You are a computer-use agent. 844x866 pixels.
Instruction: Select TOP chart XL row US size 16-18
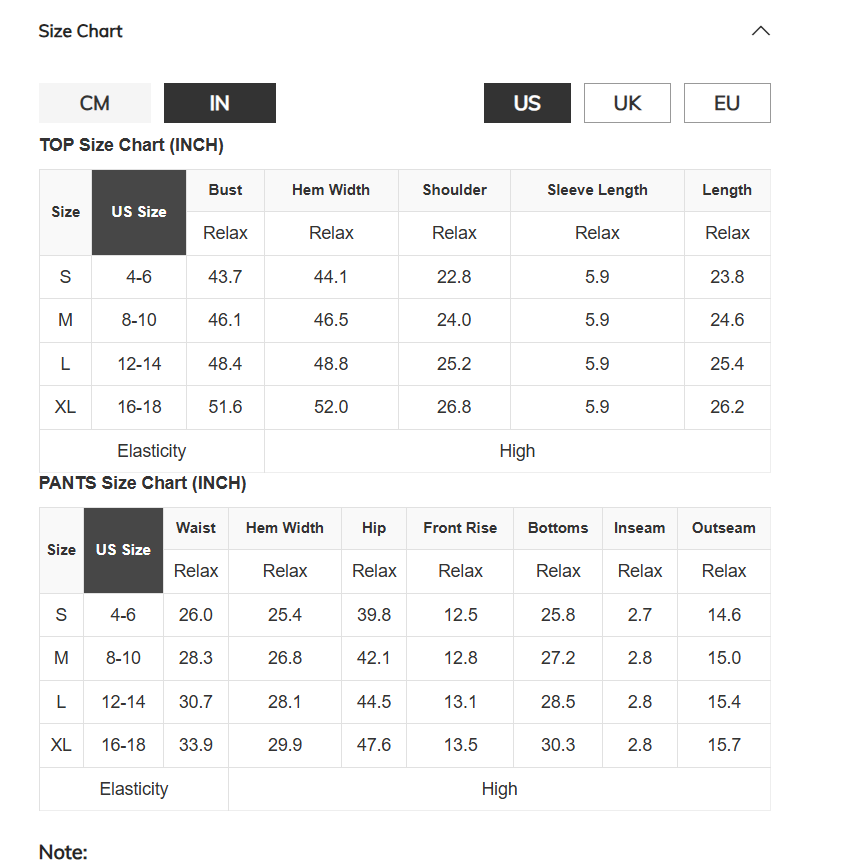tap(139, 407)
